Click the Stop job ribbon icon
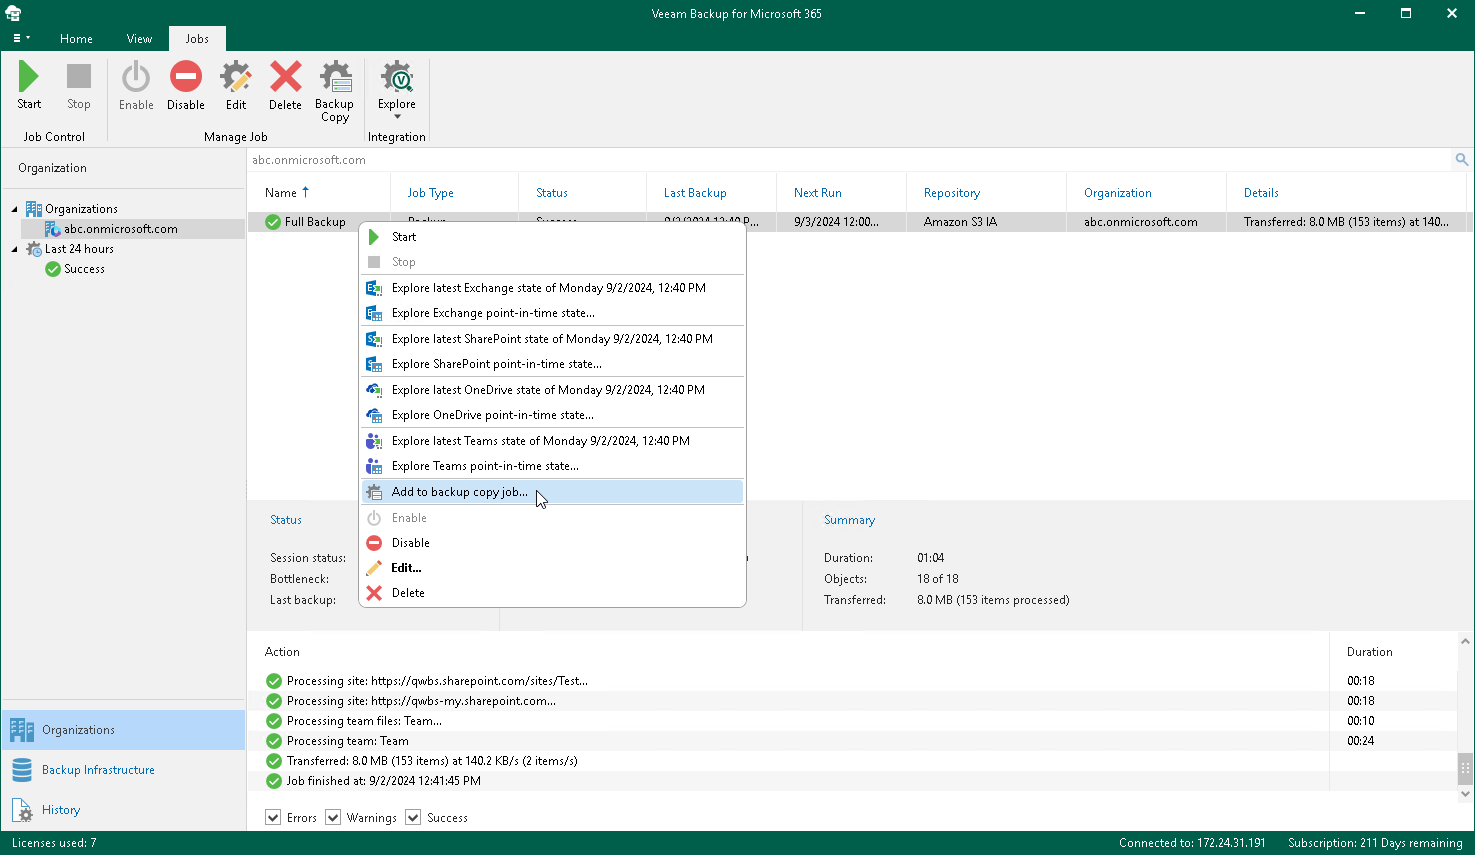 pyautogui.click(x=79, y=77)
